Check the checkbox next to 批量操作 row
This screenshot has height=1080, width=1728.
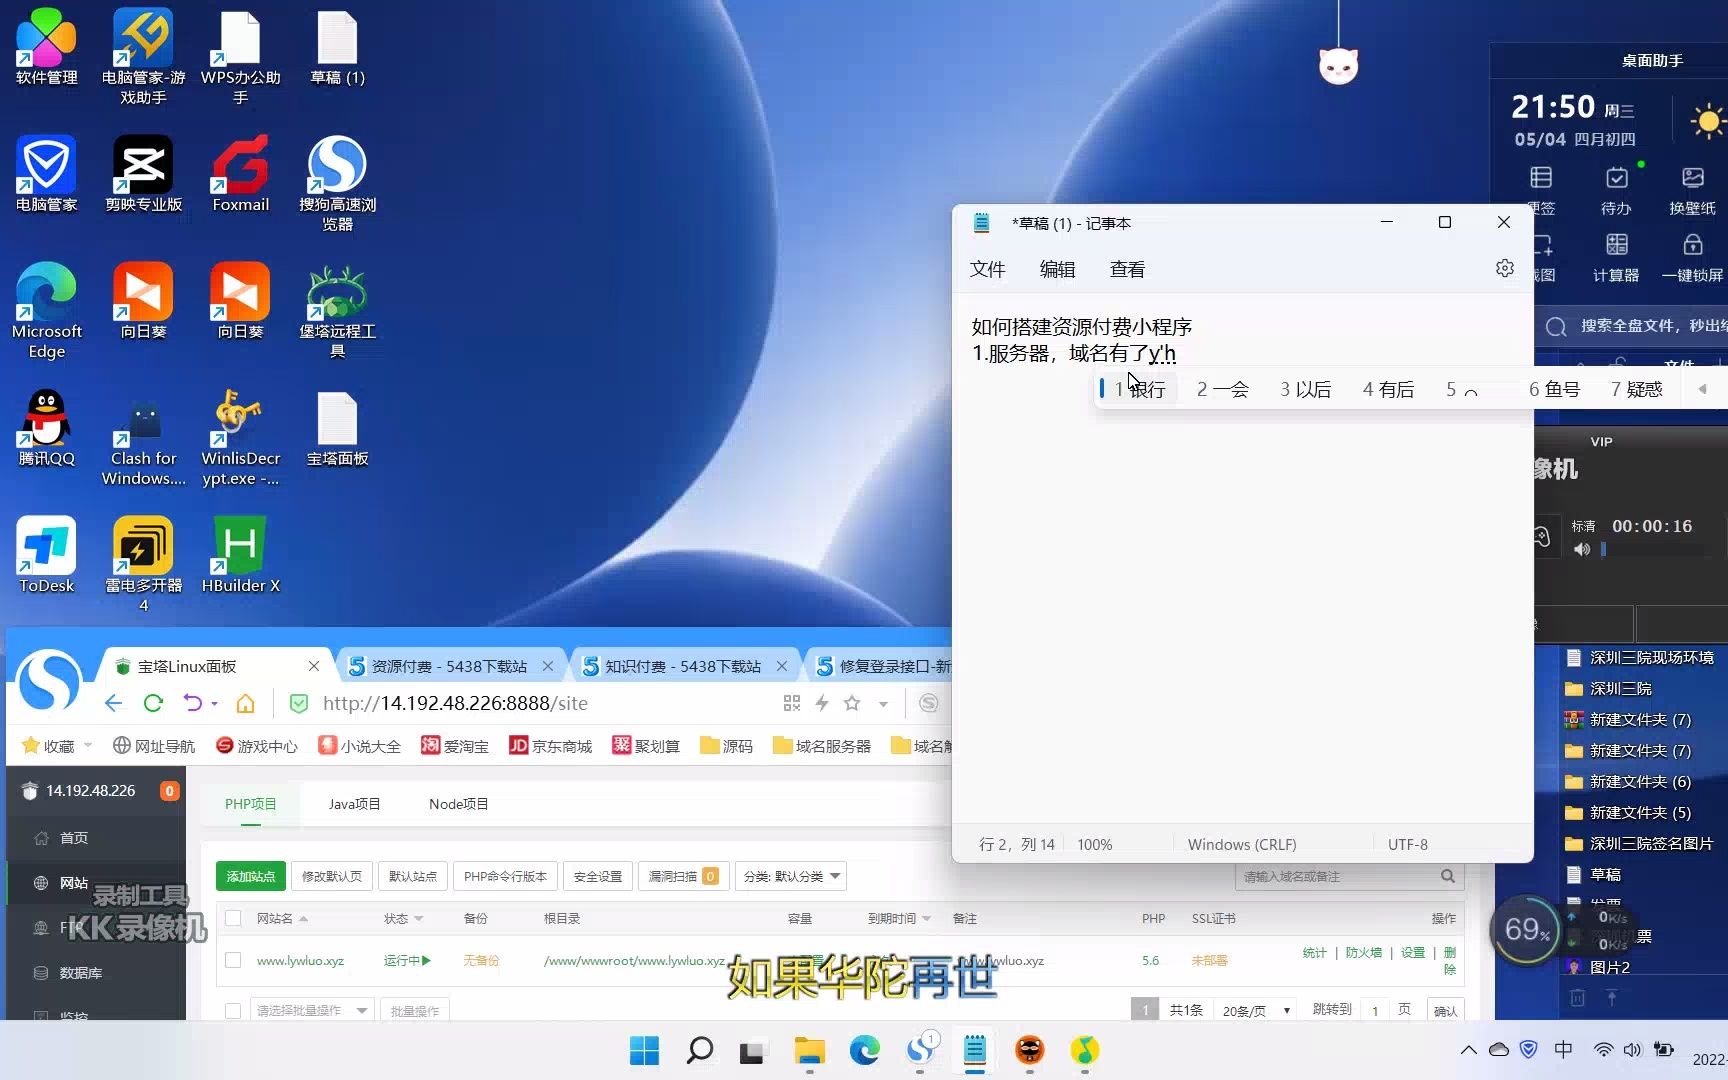pos(232,1009)
